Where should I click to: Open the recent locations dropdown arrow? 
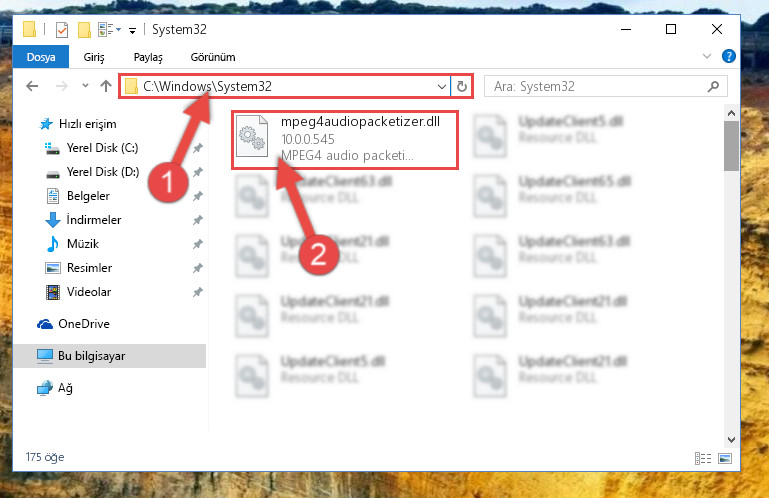85,86
